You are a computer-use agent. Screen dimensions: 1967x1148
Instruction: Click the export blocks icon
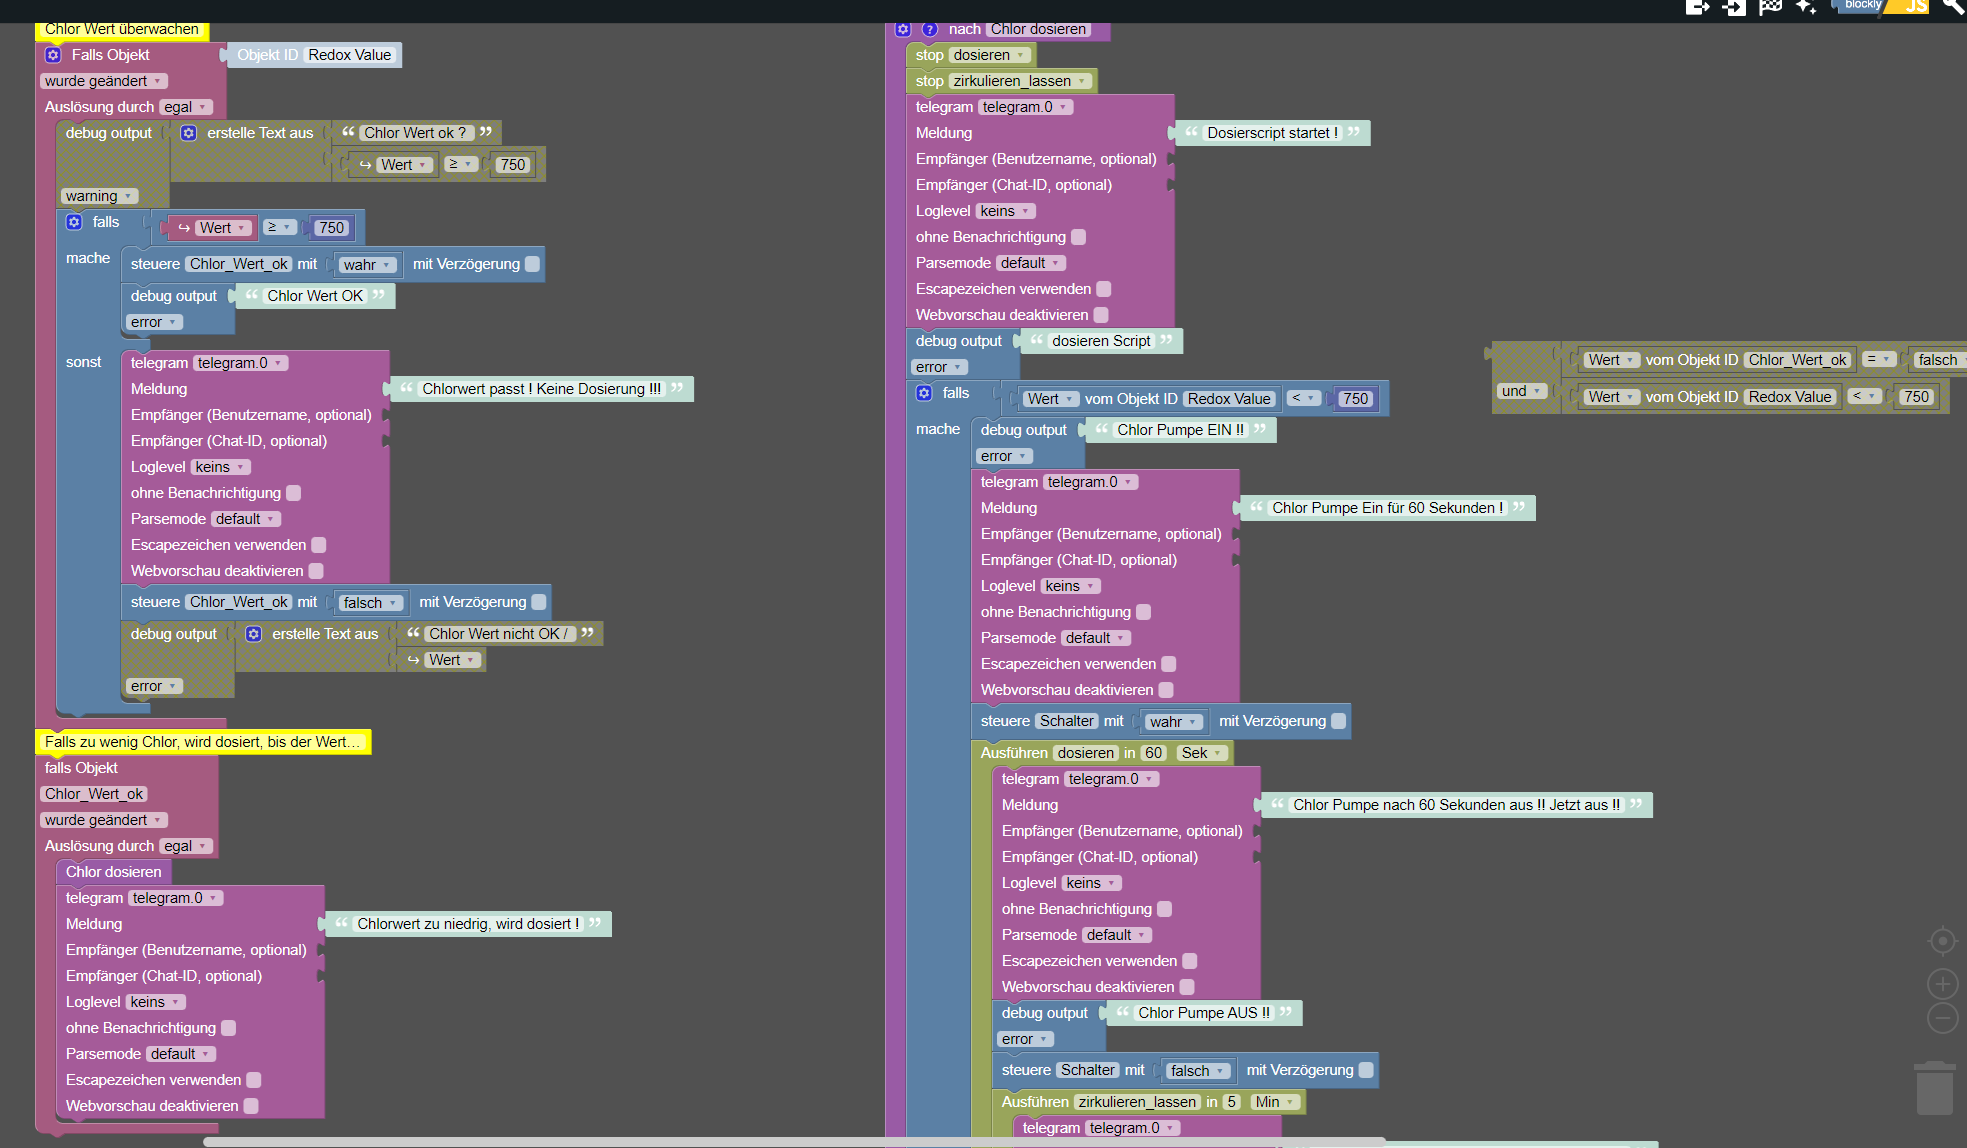1697,7
